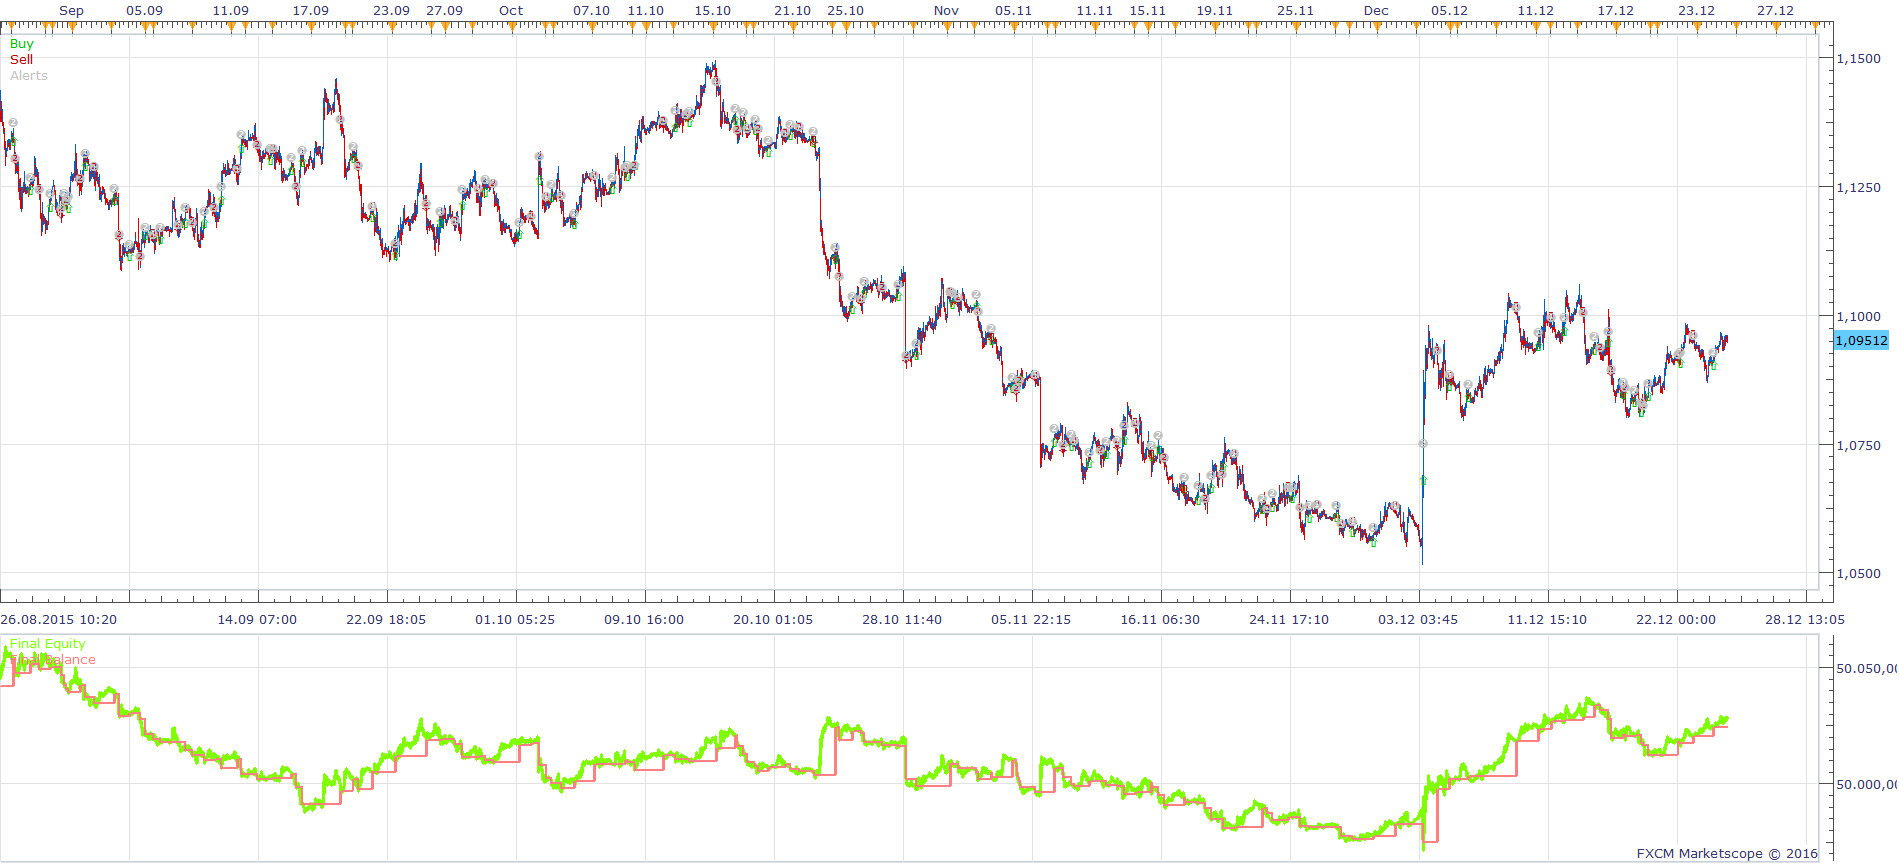The image size is (1899, 864).
Task: Click the 27.09 date on top timeline
Action: pos(444,11)
